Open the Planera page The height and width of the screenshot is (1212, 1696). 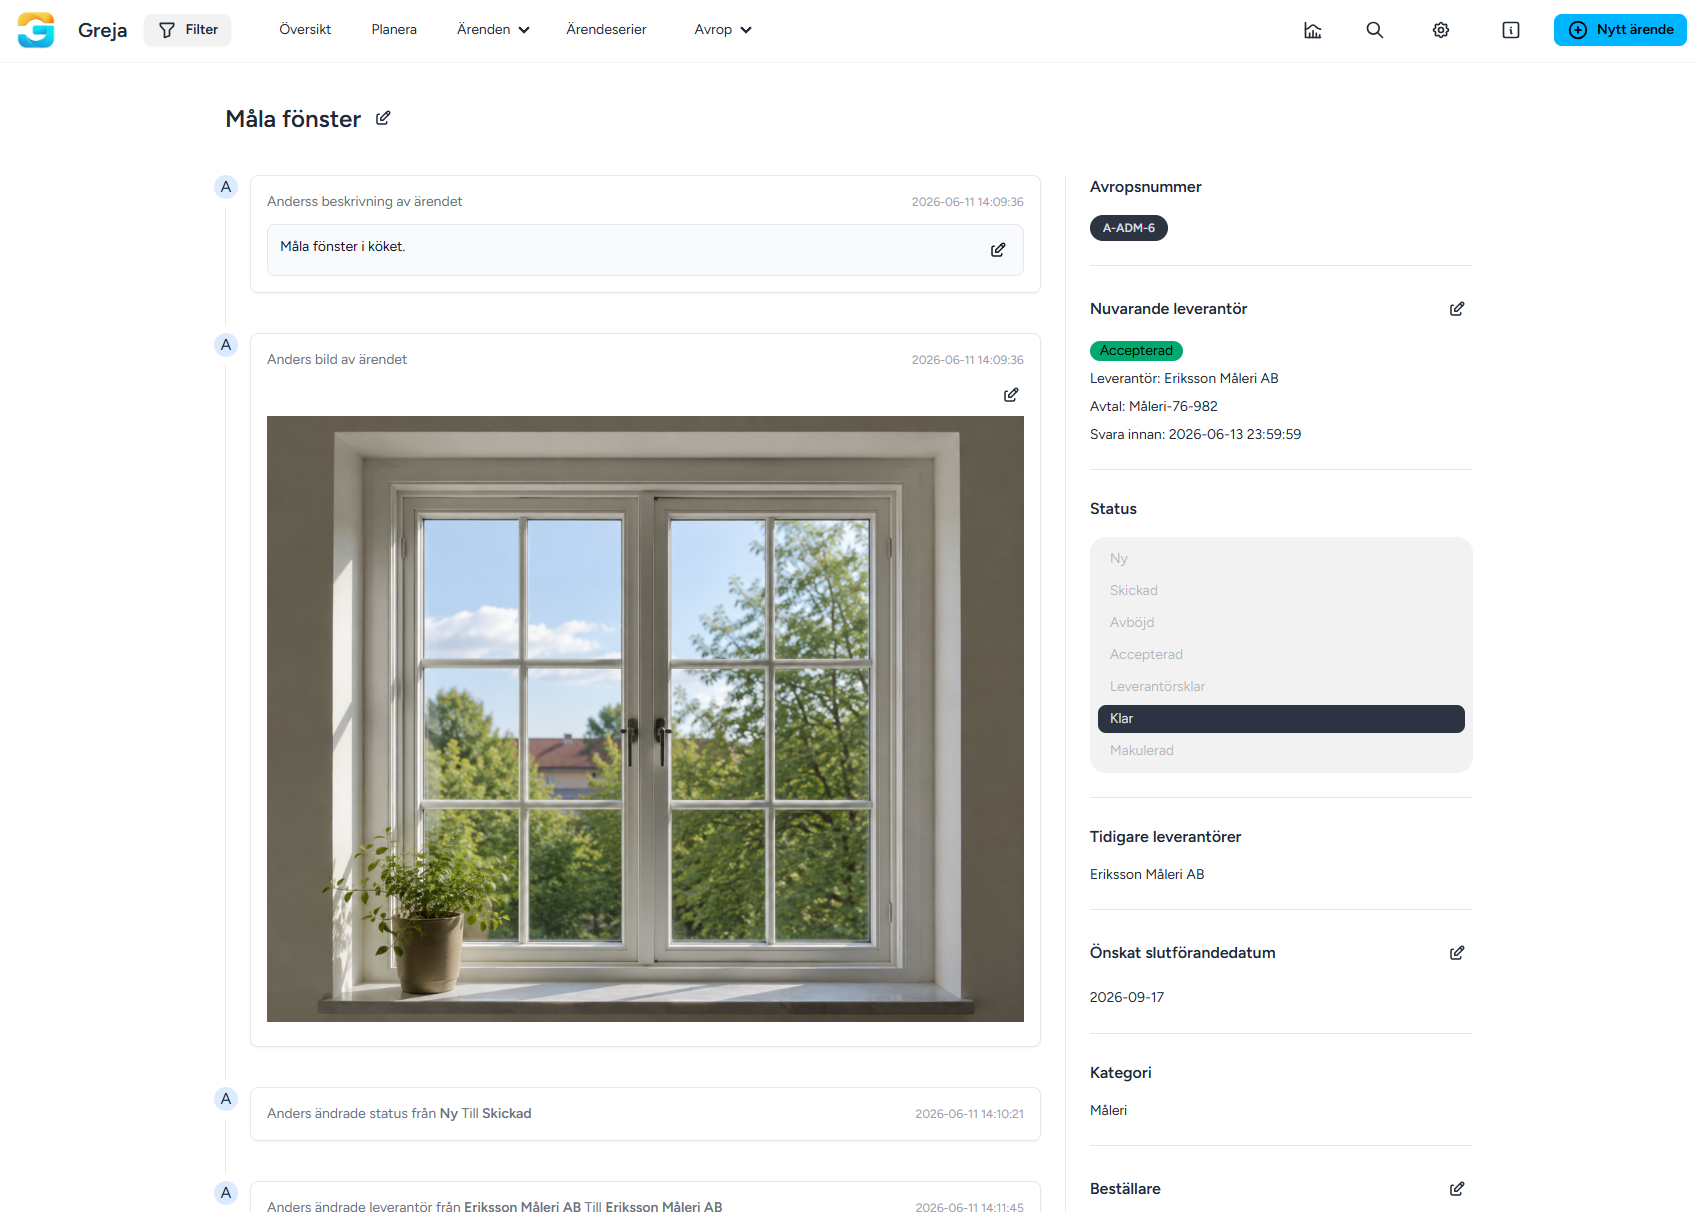click(394, 30)
